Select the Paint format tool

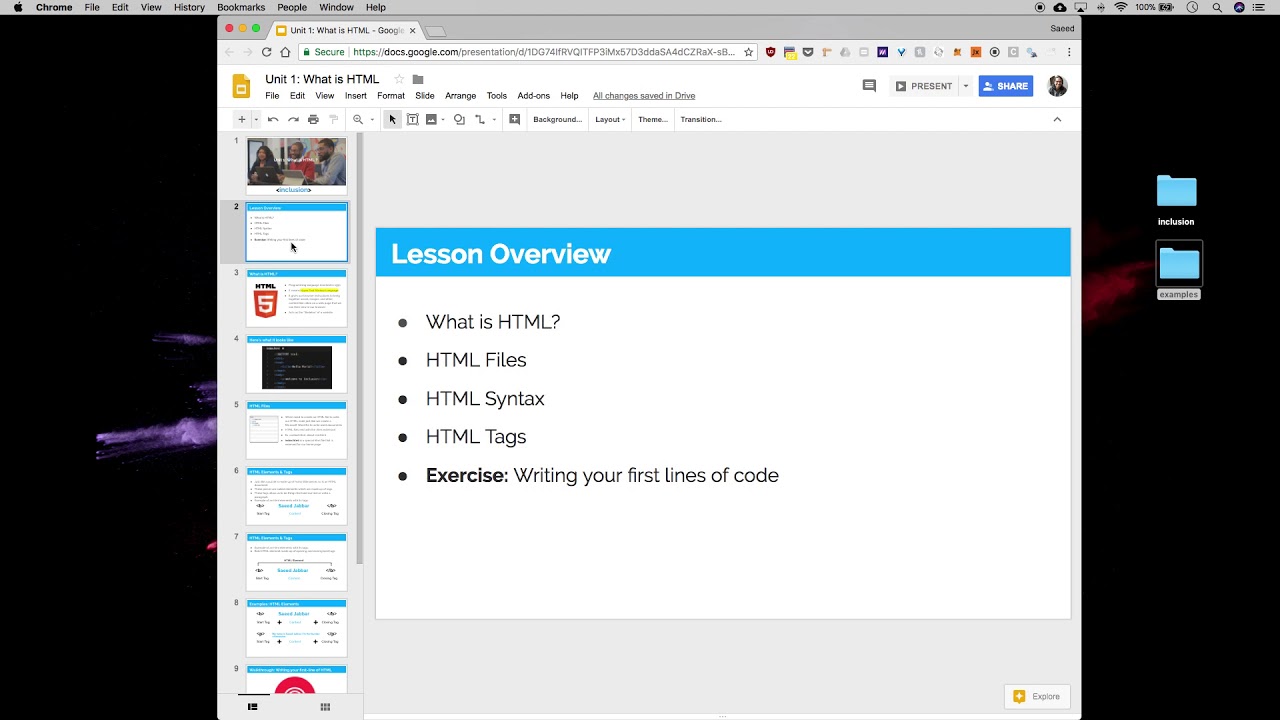coord(334,119)
